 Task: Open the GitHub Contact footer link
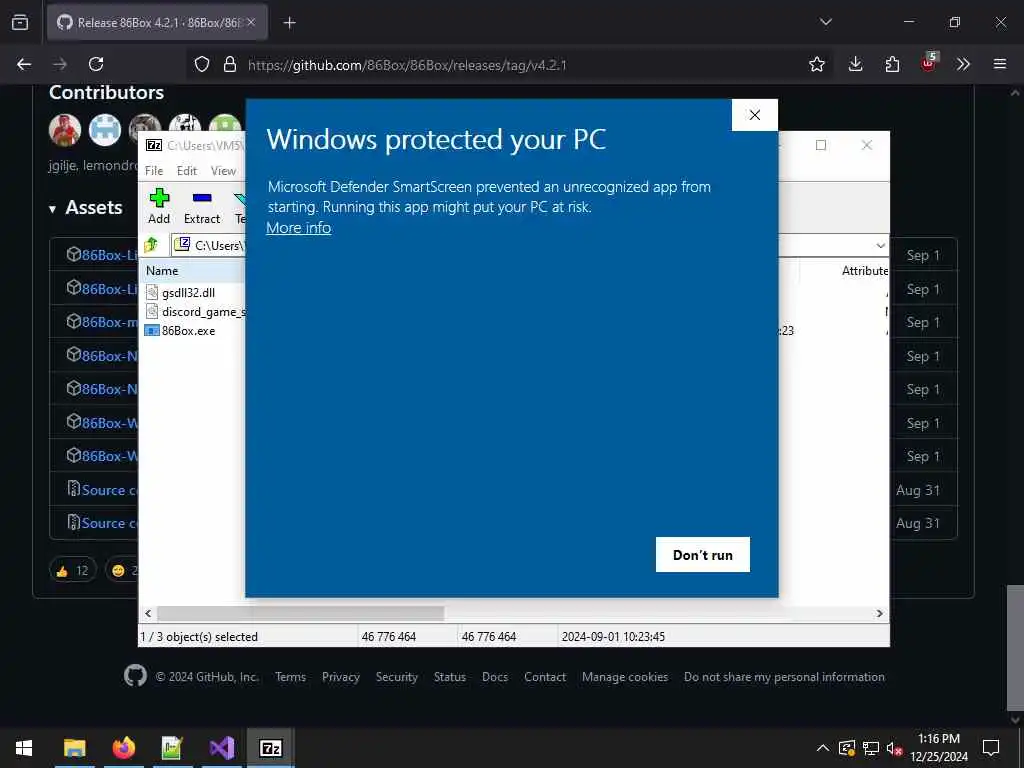545,677
